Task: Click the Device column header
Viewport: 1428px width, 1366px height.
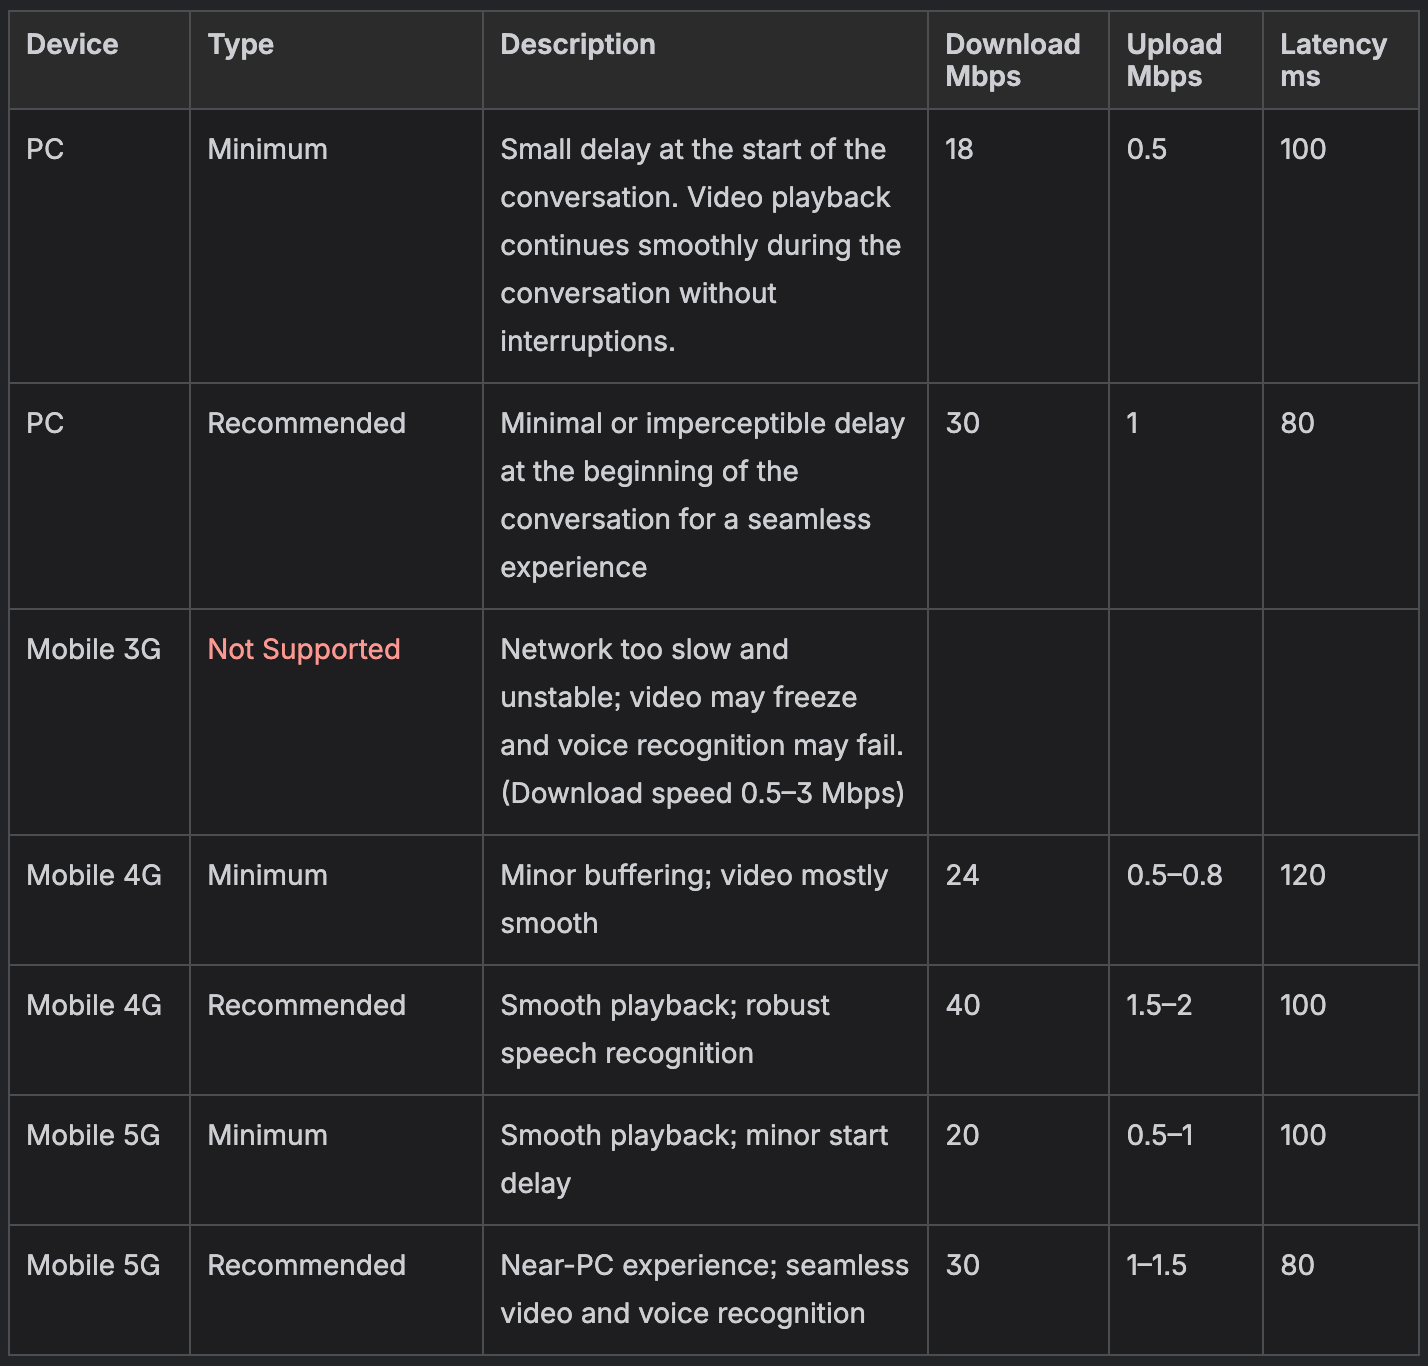Action: [72, 45]
